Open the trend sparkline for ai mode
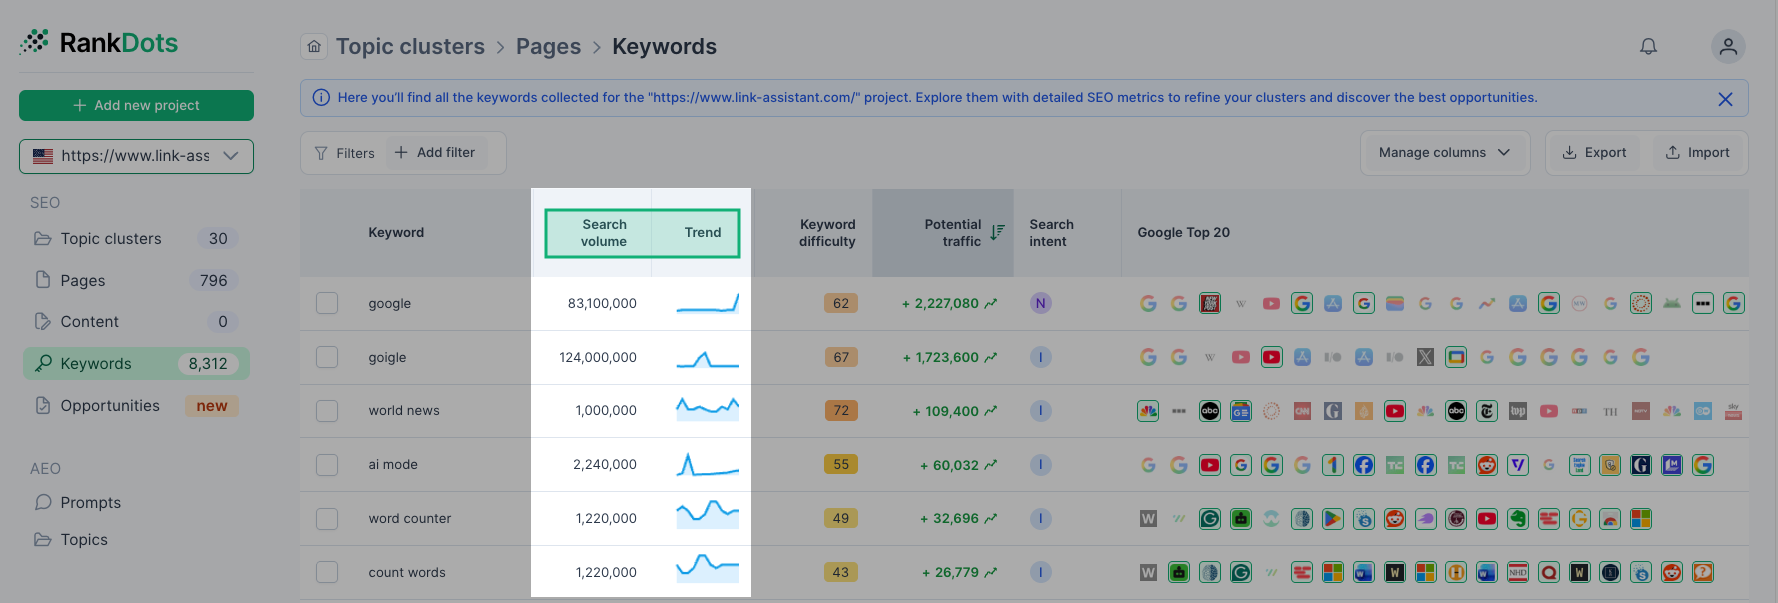This screenshot has width=1778, height=603. (708, 464)
